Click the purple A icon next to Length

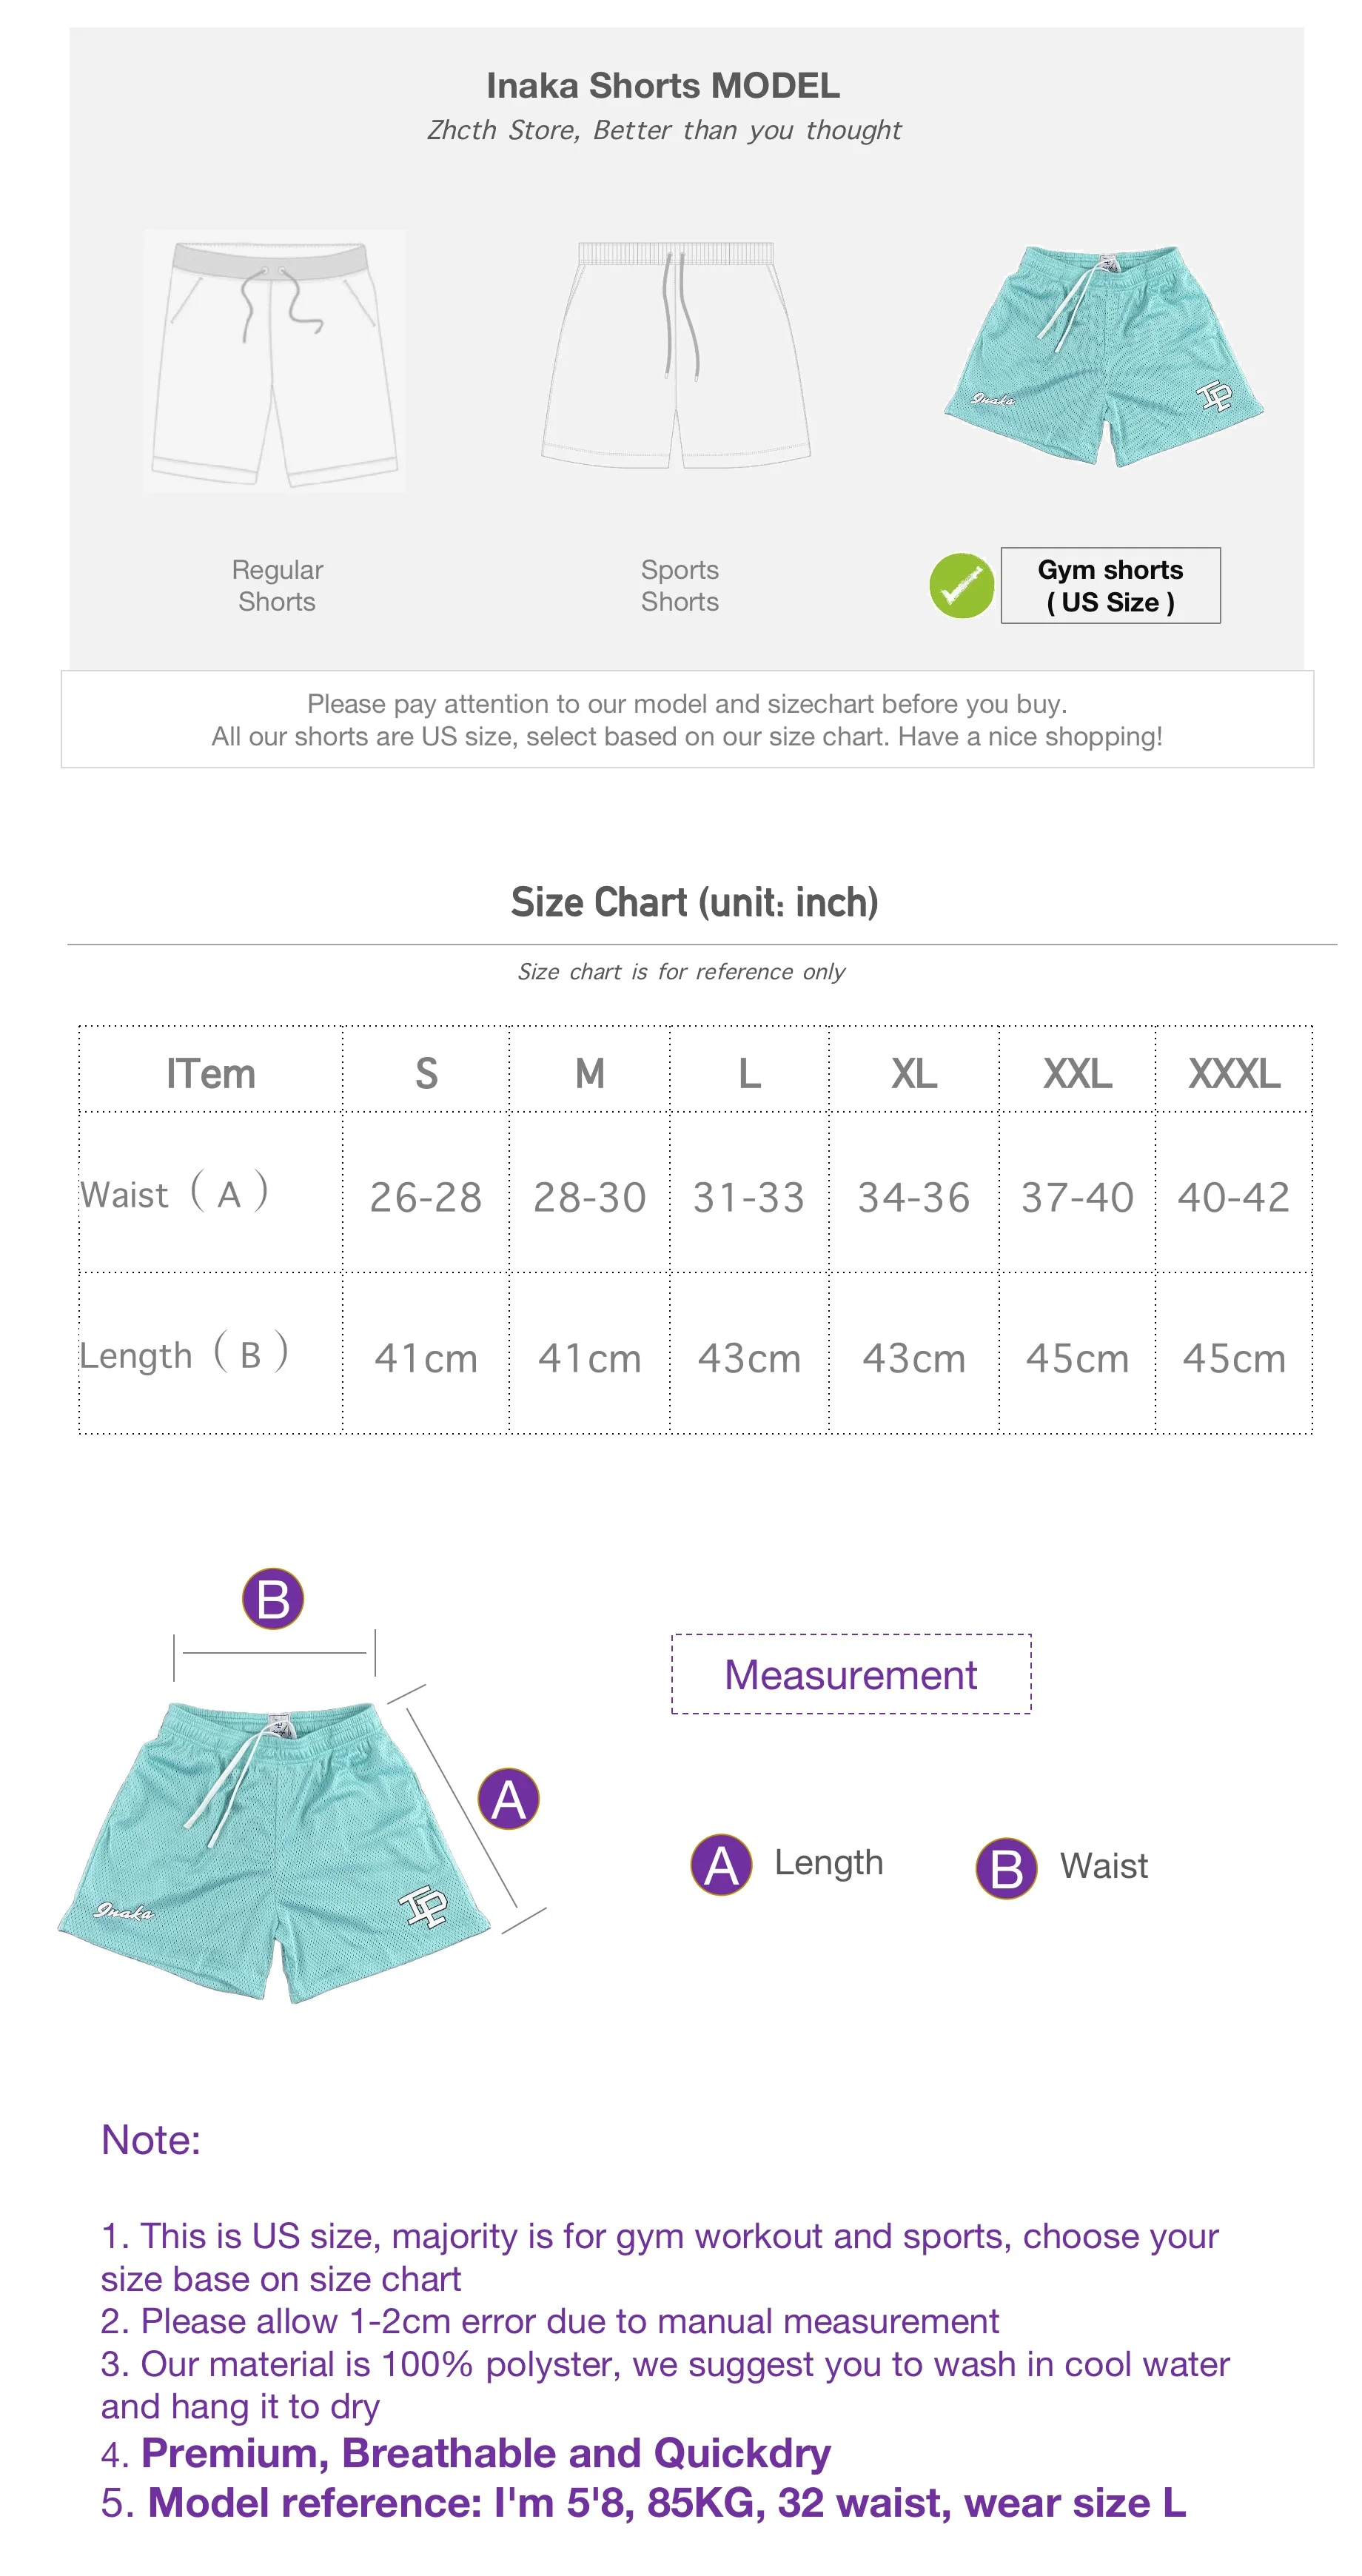[x=721, y=1864]
